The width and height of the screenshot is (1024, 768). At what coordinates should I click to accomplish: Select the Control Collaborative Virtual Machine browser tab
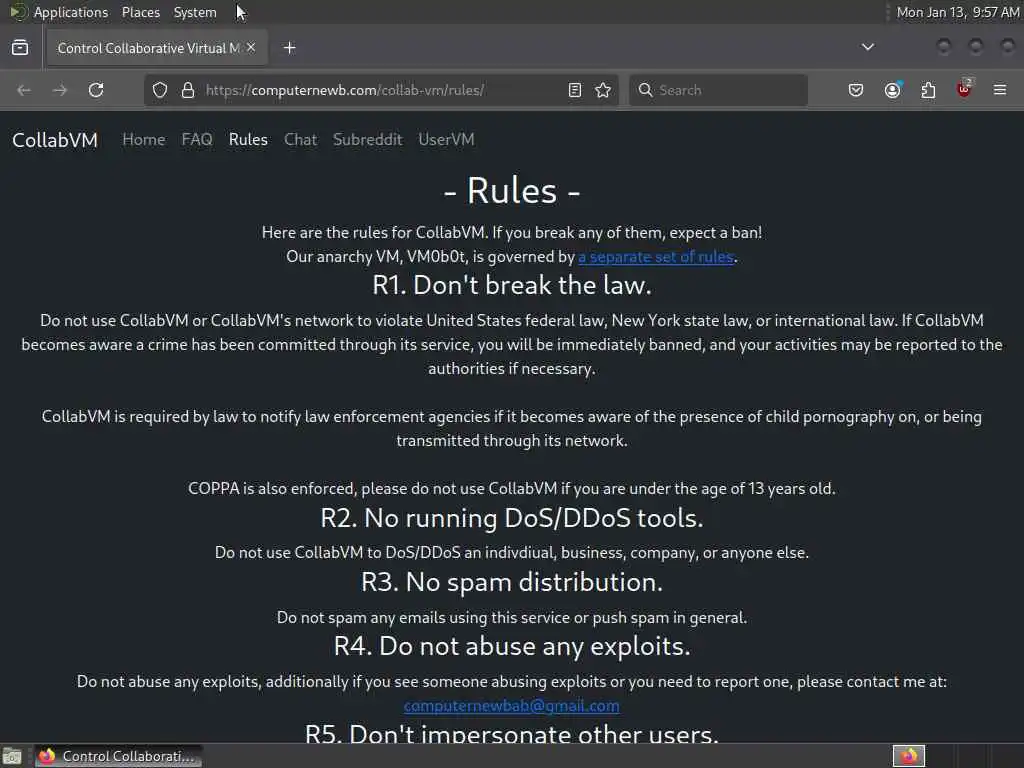point(155,48)
